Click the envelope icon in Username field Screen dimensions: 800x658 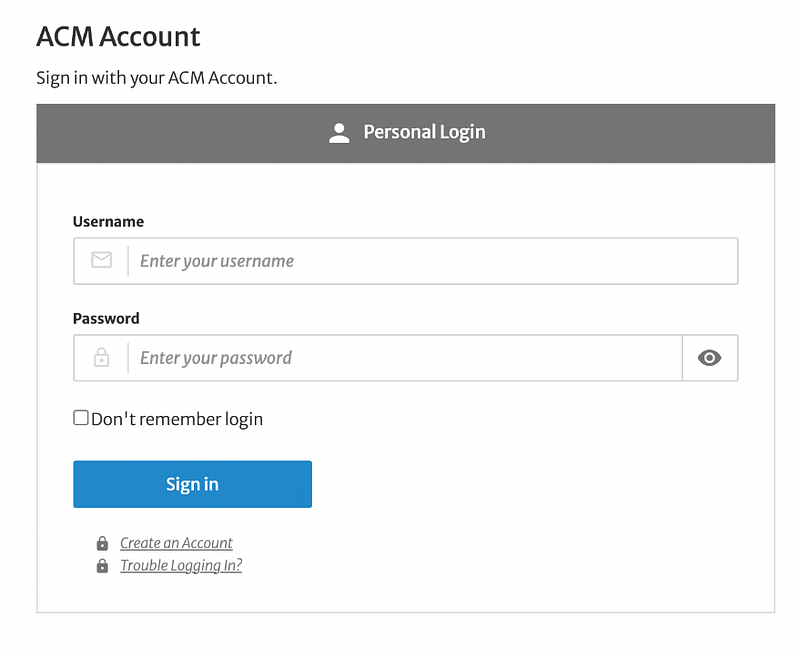coord(102,260)
